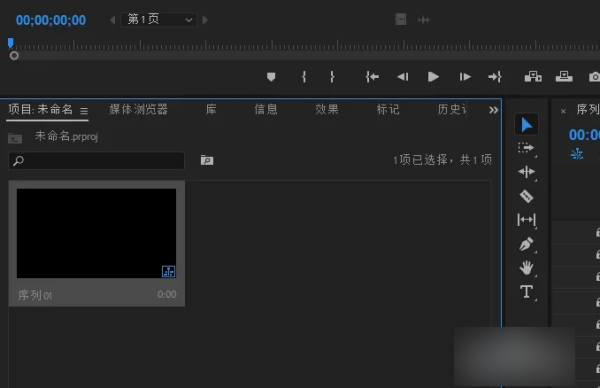This screenshot has height=388, width=600.
Task: Click the project search field
Action: 96,161
